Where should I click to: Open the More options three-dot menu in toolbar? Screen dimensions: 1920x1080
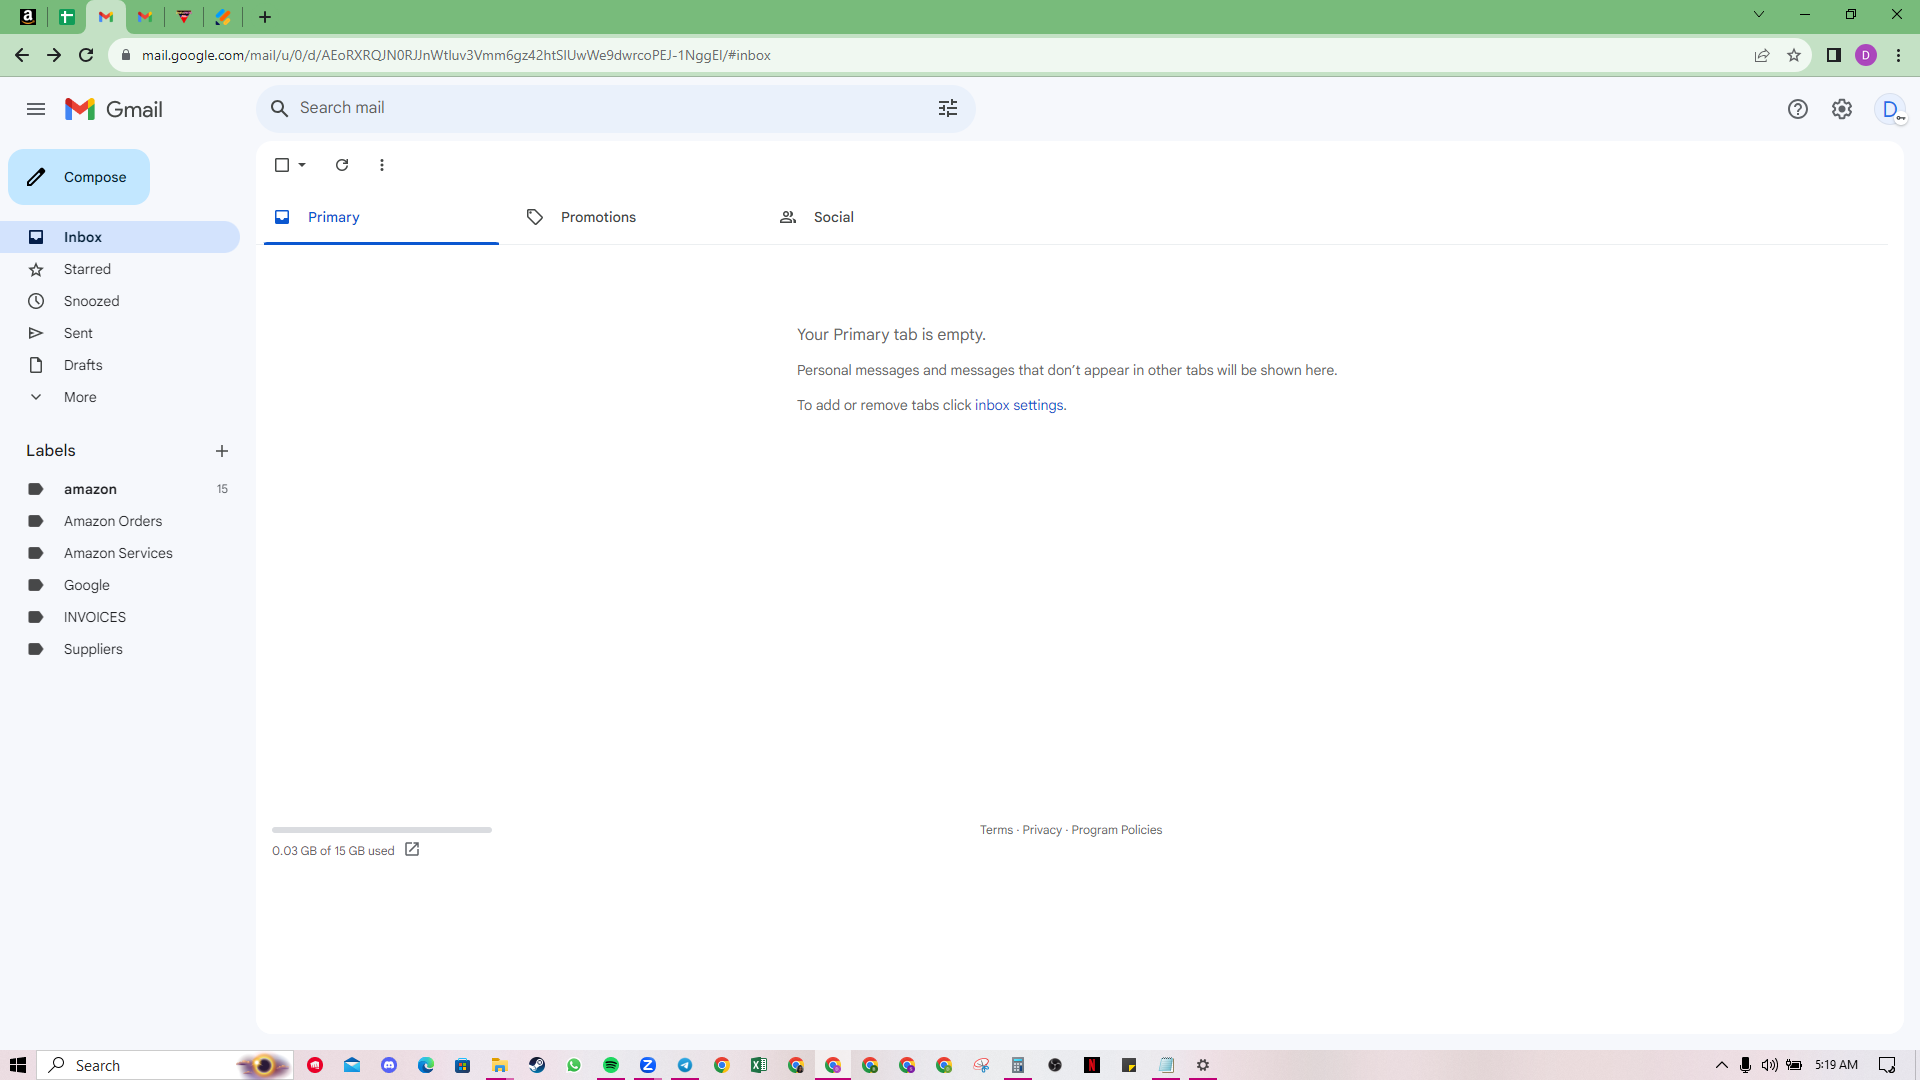point(382,165)
